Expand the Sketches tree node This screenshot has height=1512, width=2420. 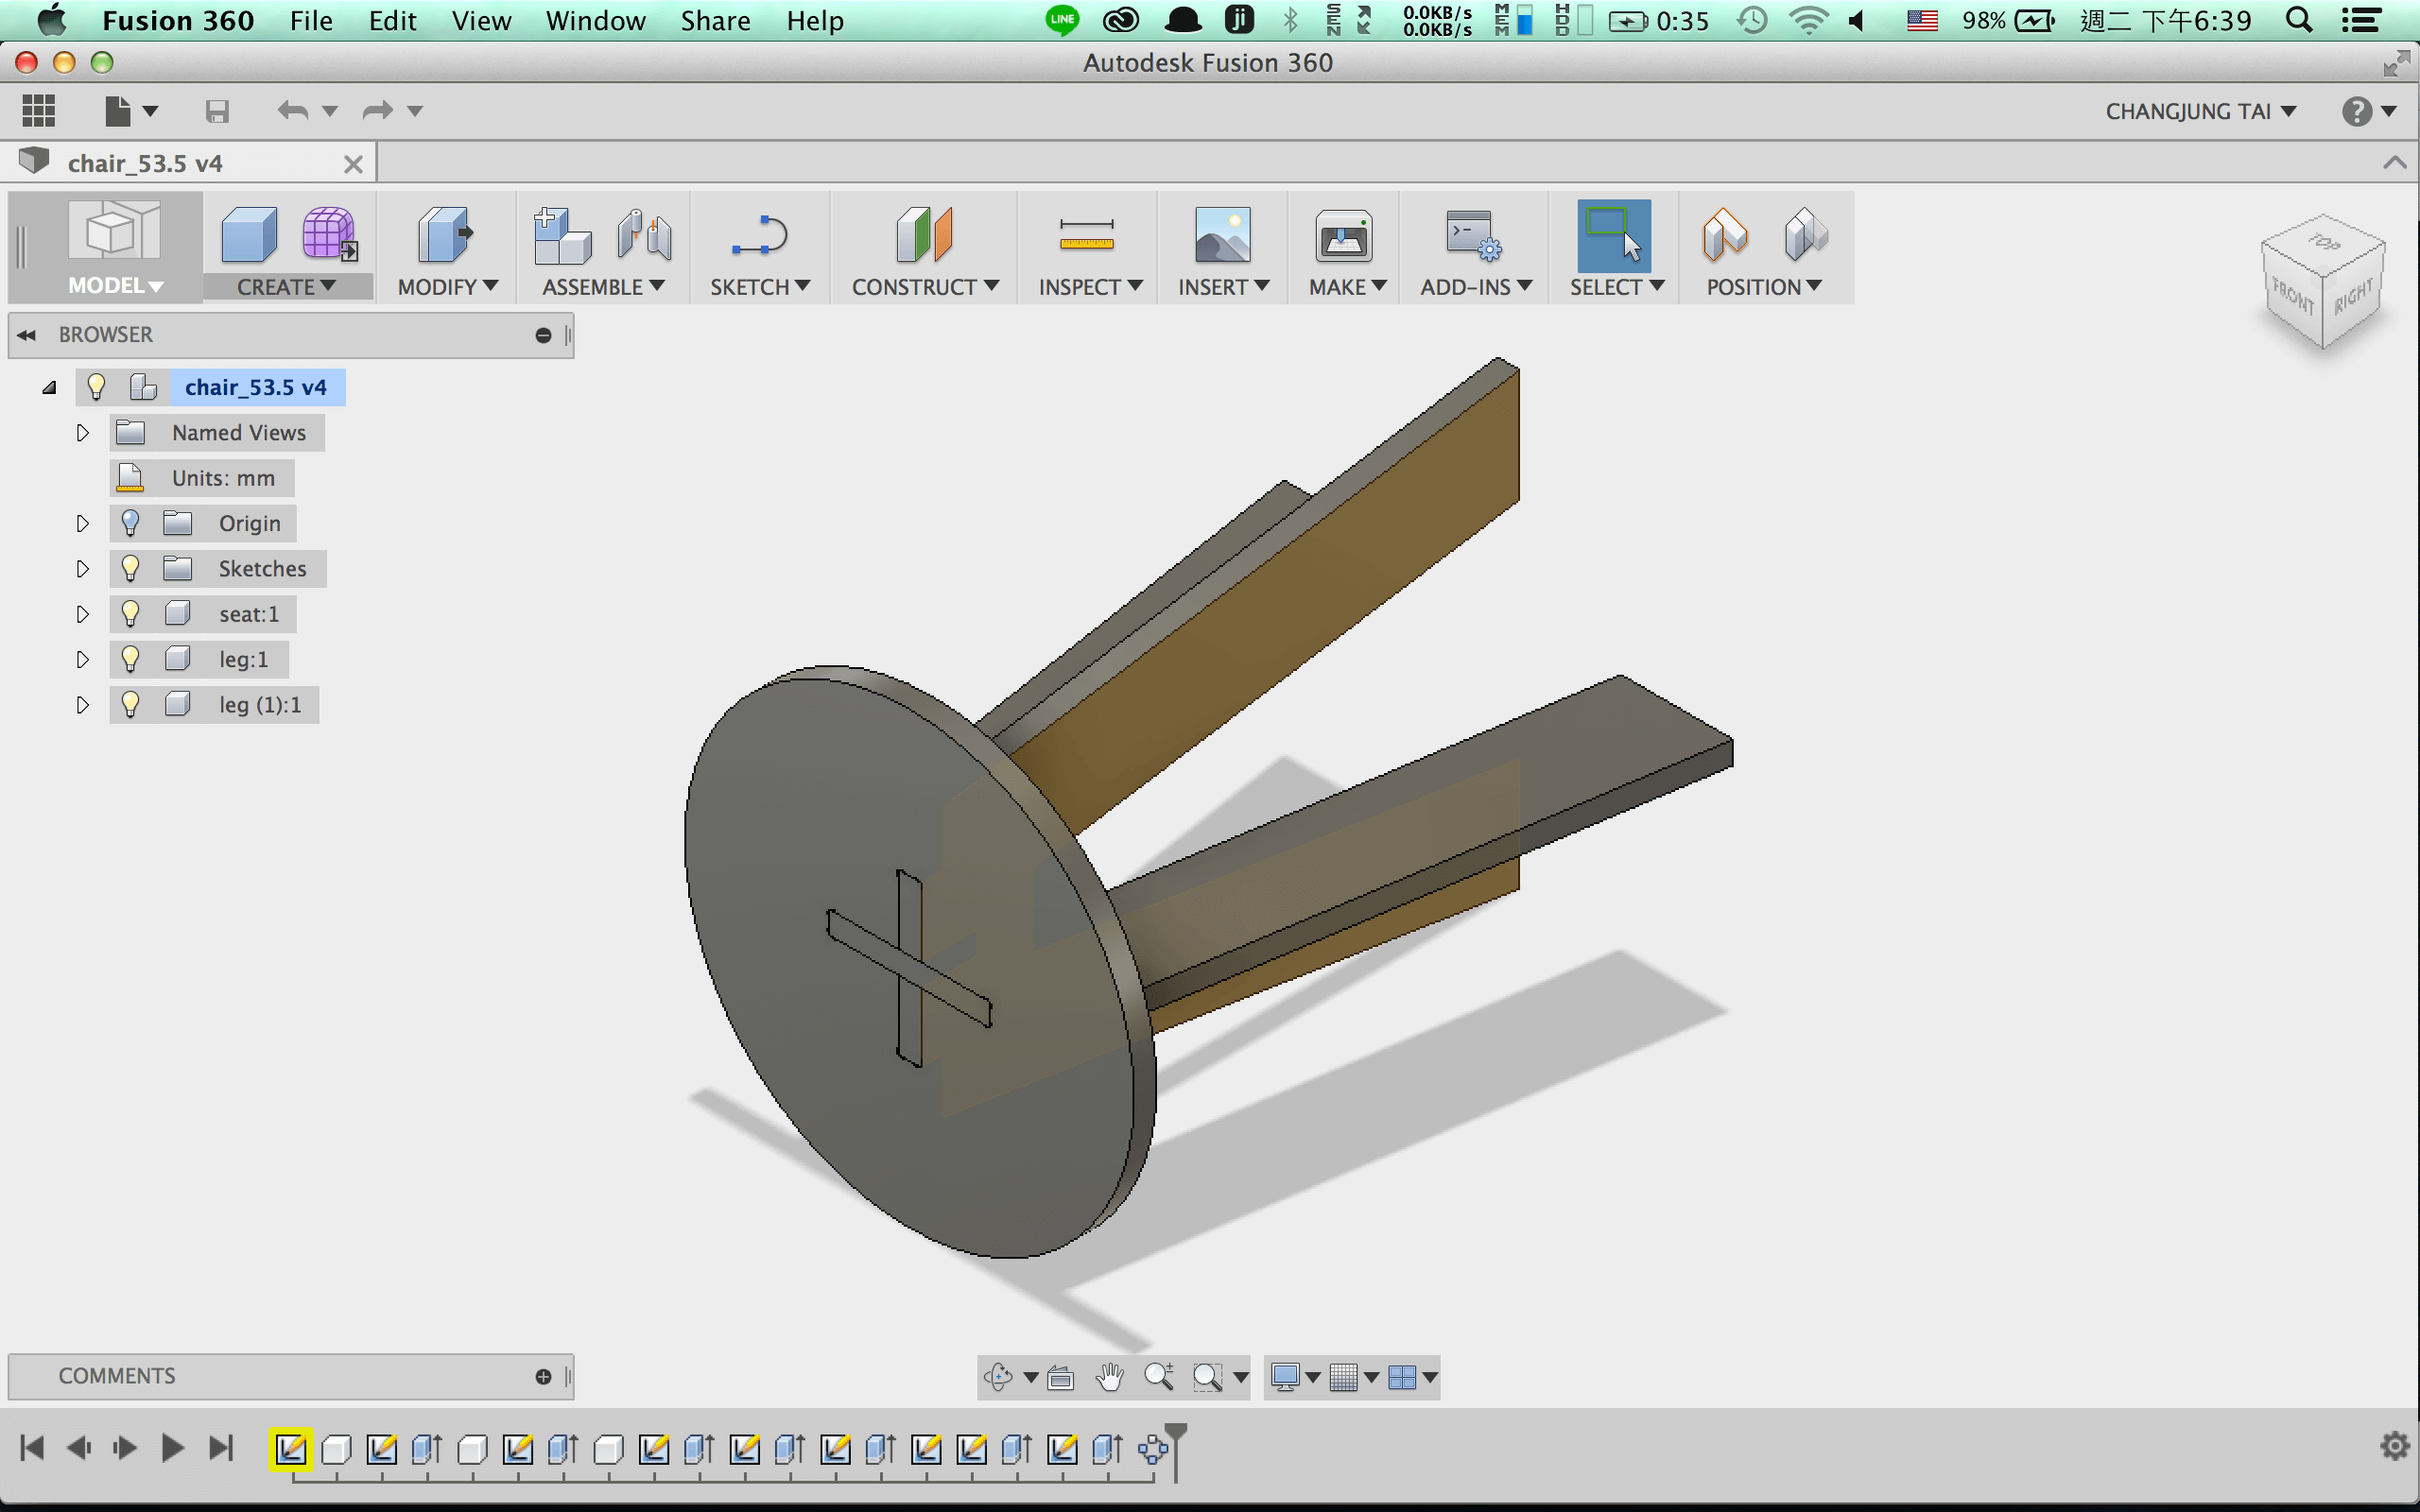[83, 568]
